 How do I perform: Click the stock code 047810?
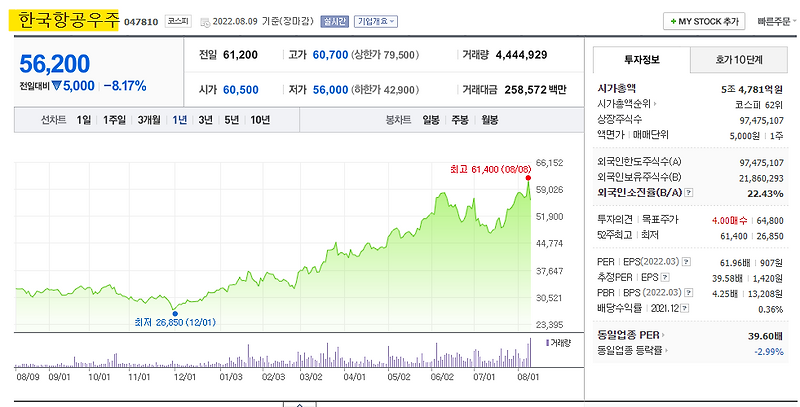click(x=141, y=22)
